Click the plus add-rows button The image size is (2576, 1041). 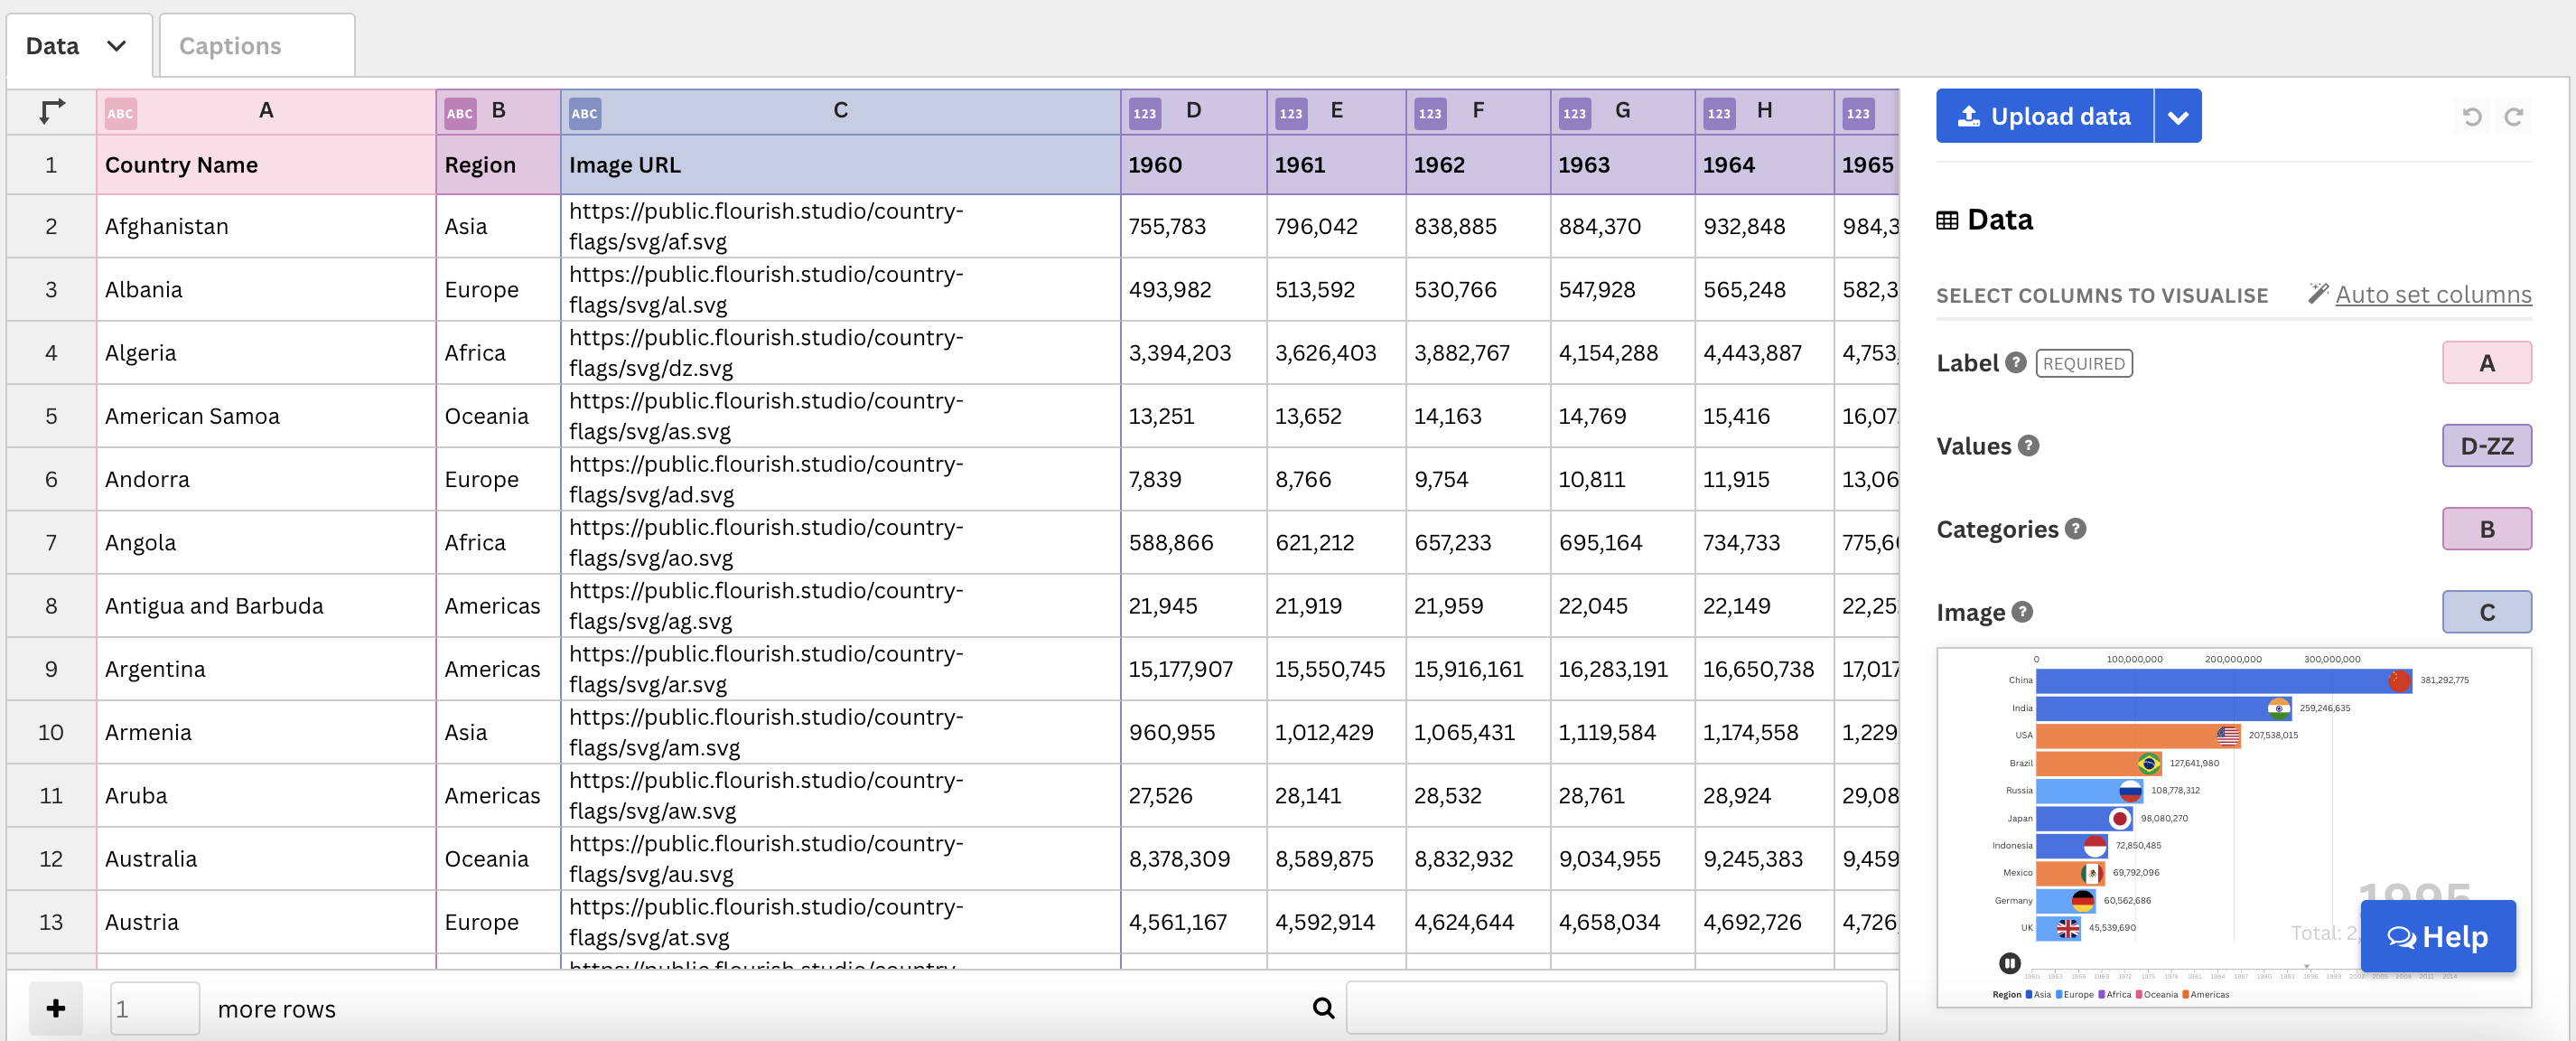(x=56, y=1008)
